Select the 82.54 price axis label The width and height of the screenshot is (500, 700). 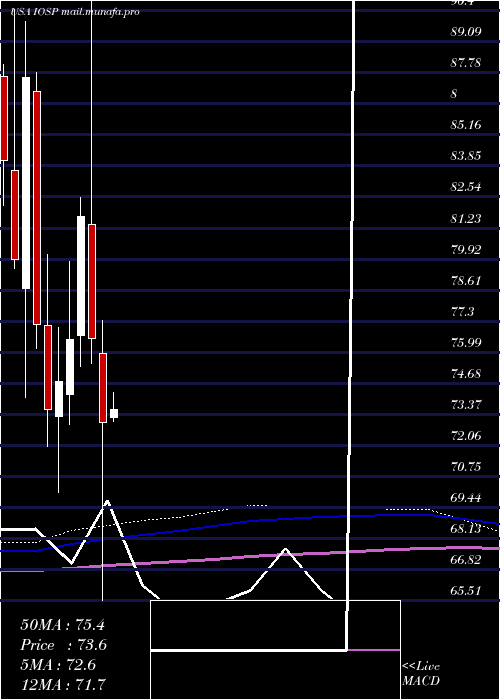(x=466, y=187)
